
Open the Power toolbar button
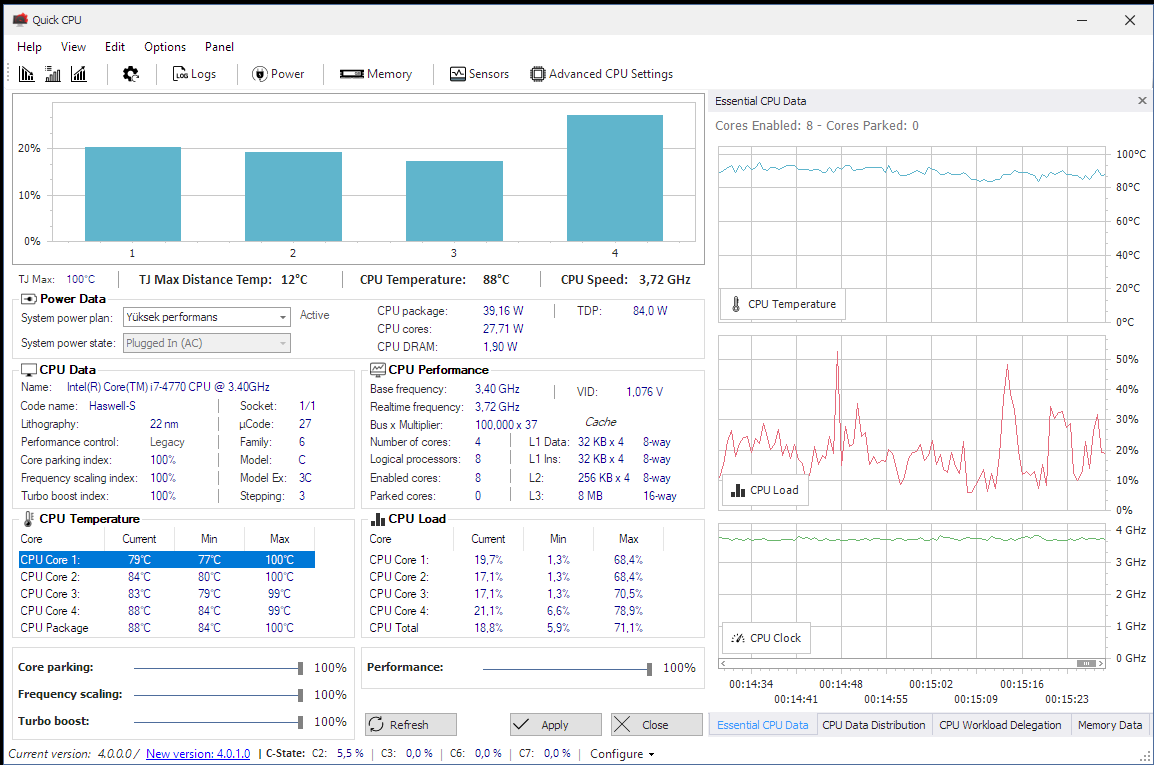278,74
